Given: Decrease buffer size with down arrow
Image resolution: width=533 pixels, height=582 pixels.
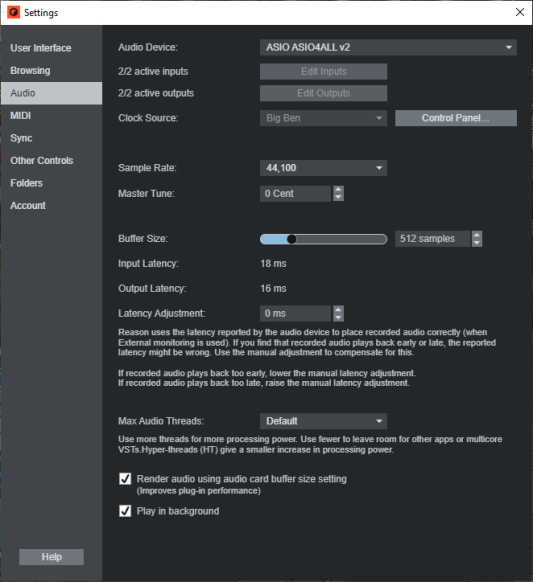Looking at the screenshot, I should 477,243.
